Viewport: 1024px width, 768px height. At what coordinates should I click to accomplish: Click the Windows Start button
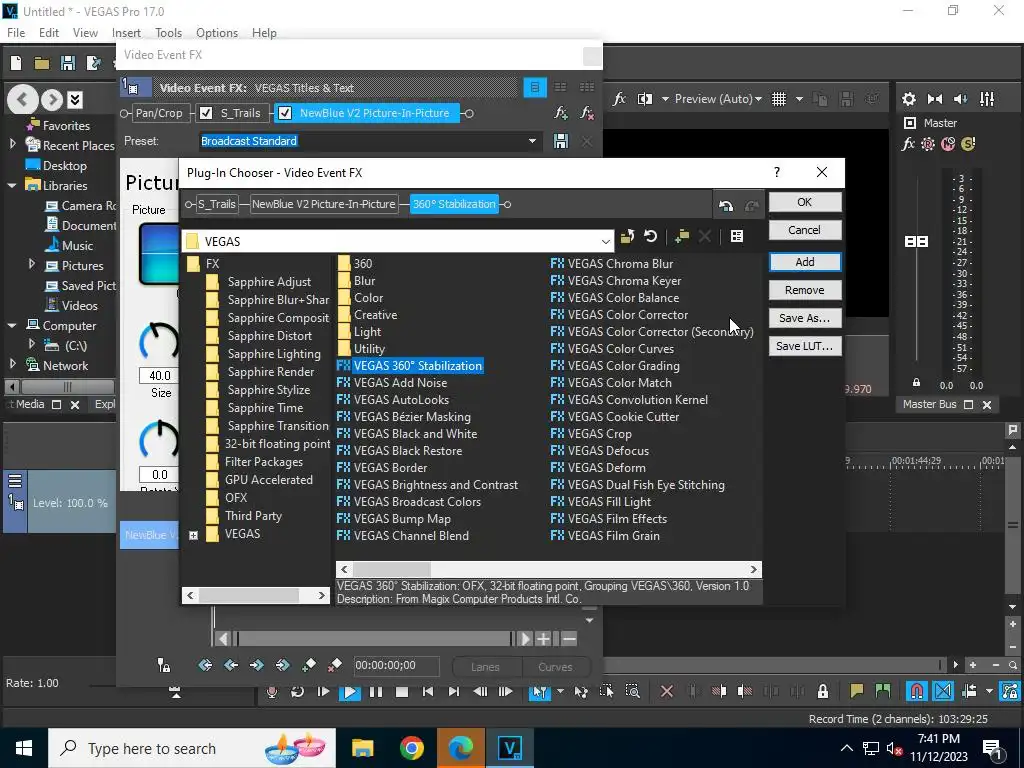pyautogui.click(x=24, y=748)
